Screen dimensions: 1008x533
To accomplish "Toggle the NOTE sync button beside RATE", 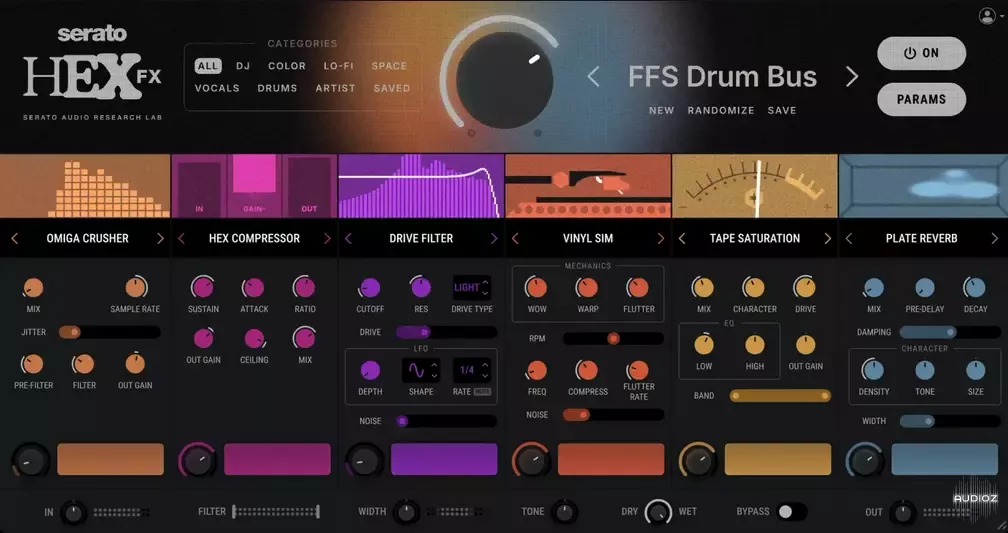I will (x=482, y=392).
